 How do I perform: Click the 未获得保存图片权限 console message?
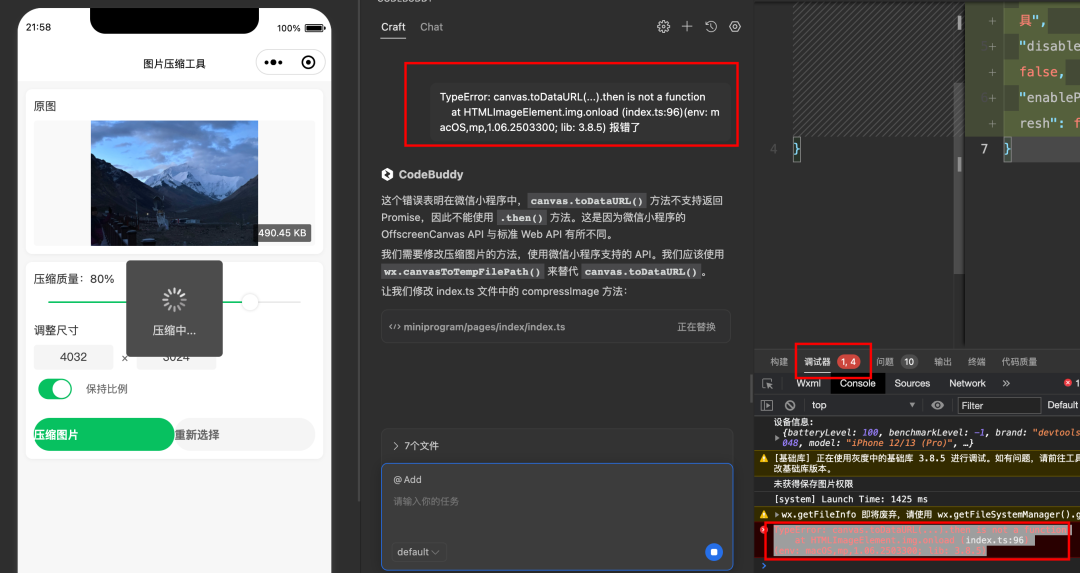pos(813,484)
